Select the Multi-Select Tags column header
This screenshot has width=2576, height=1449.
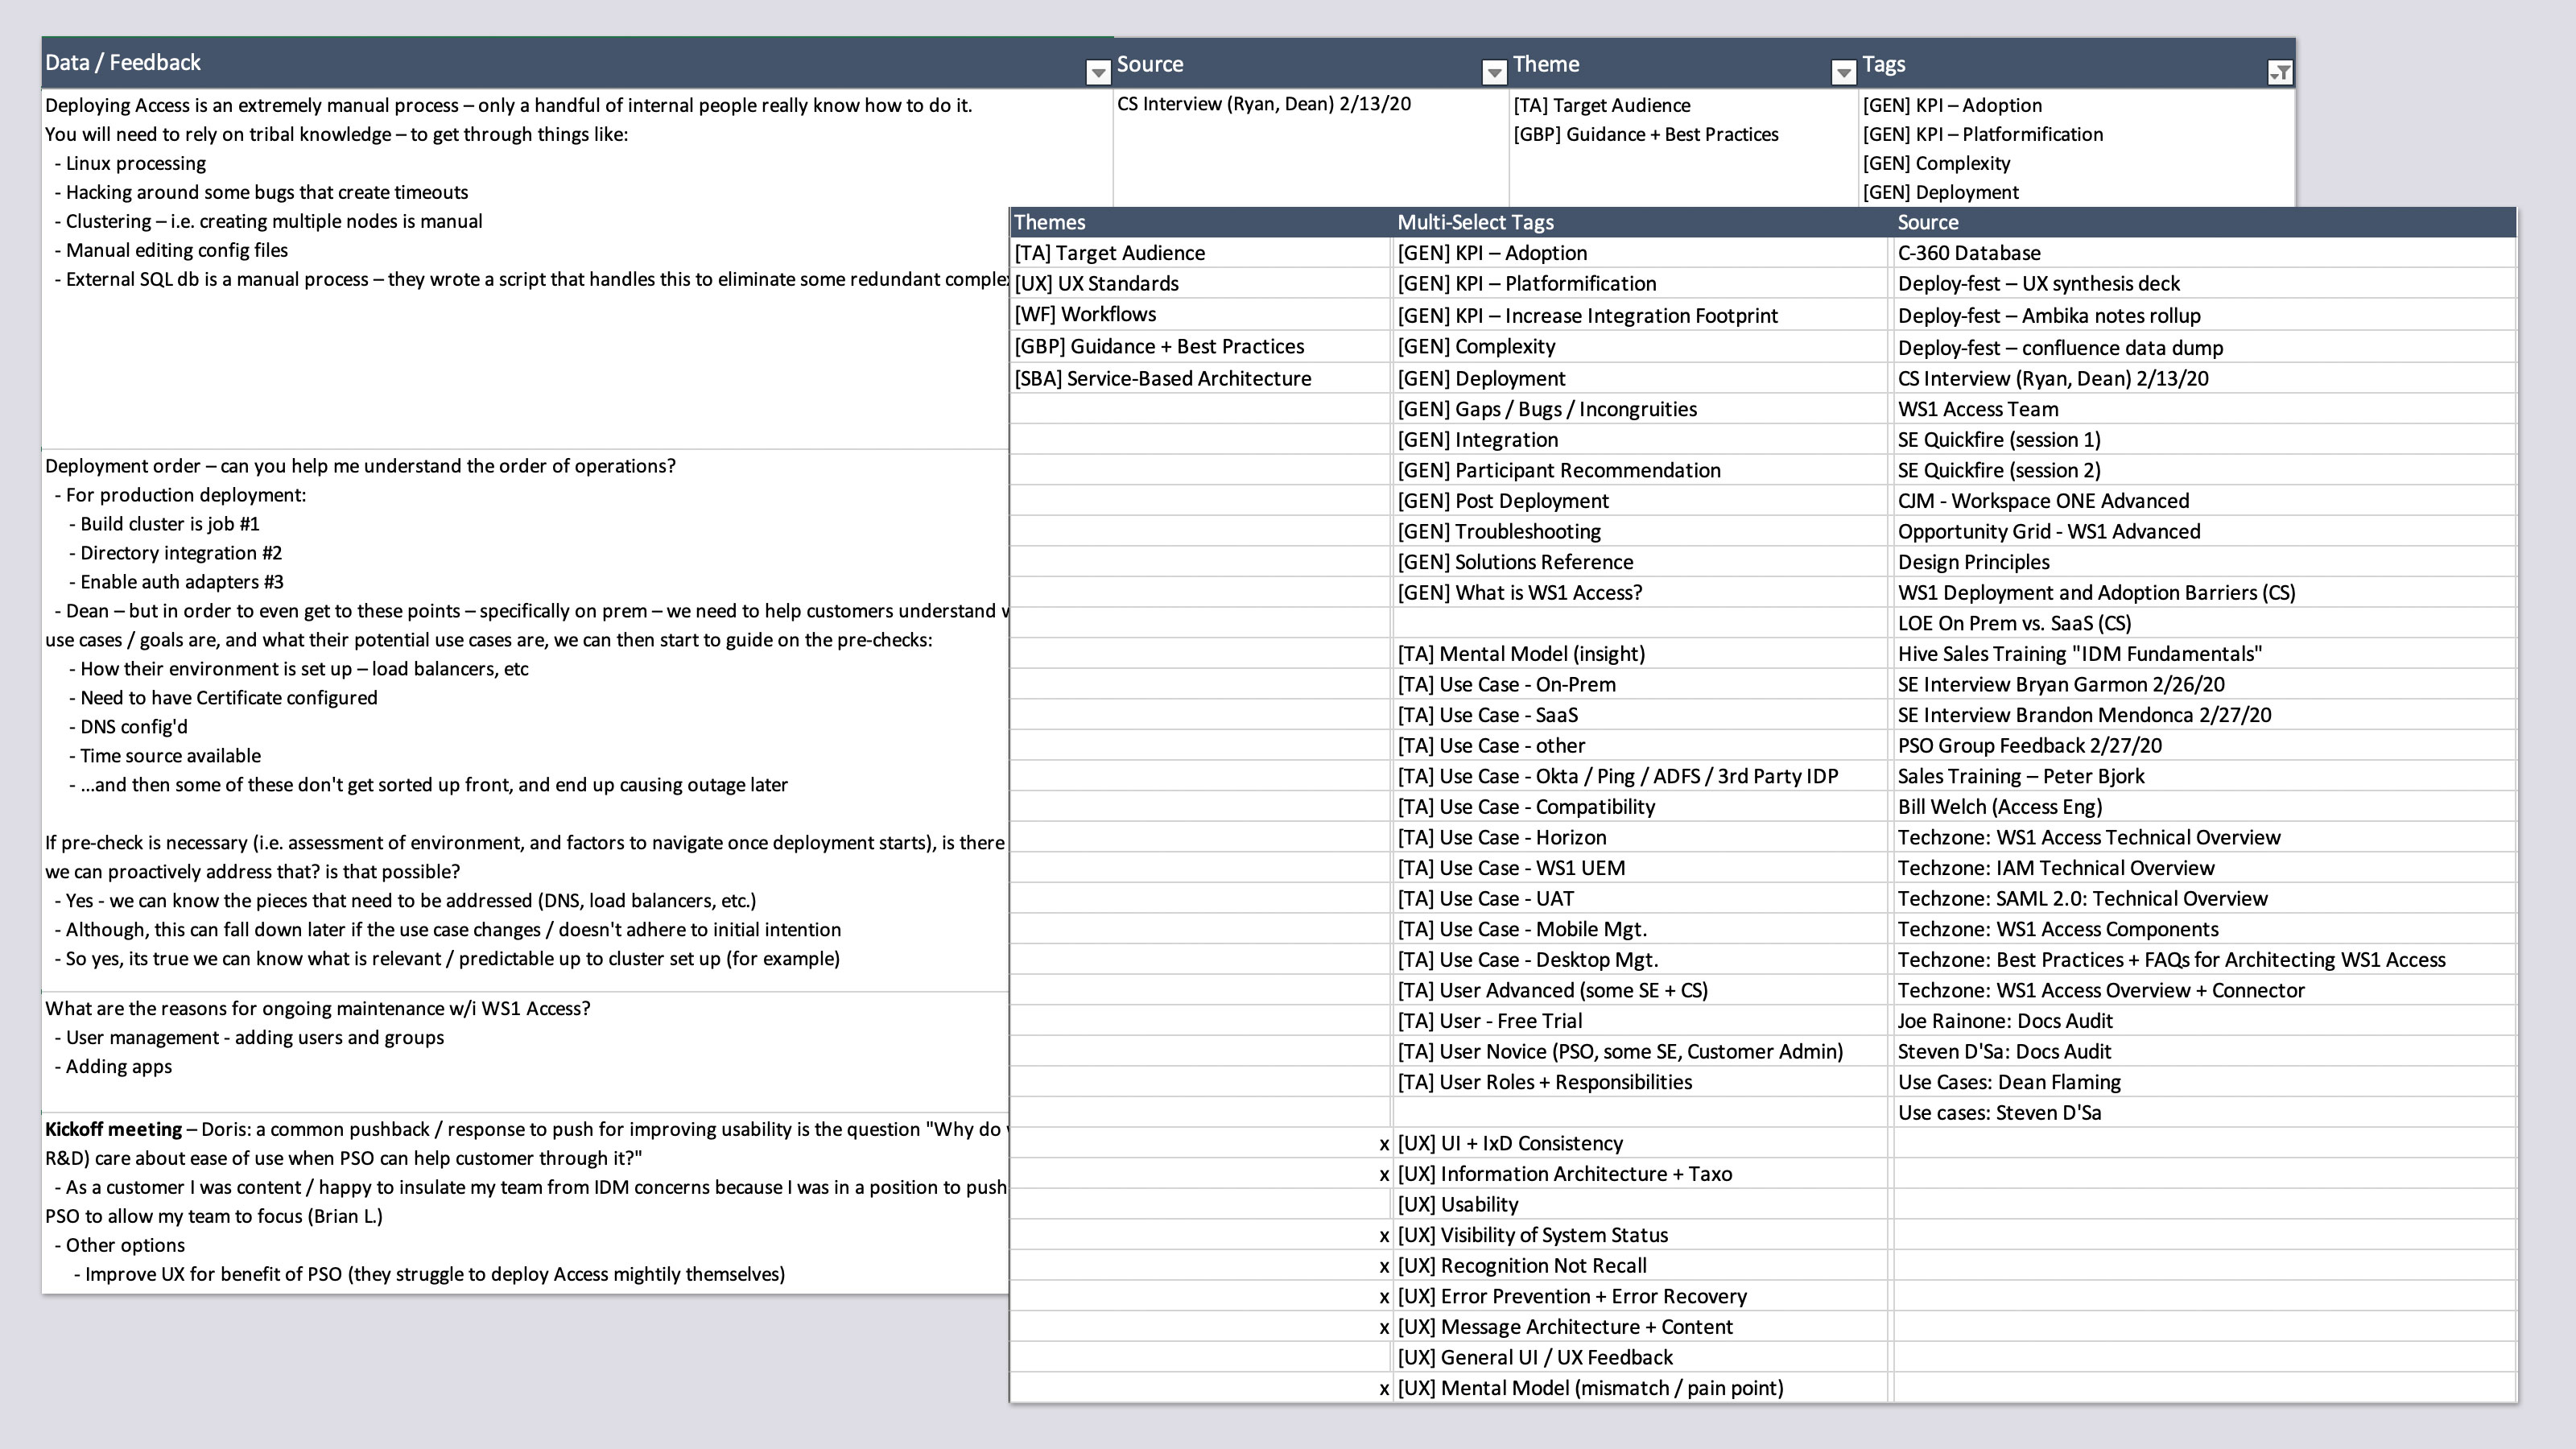1640,222
